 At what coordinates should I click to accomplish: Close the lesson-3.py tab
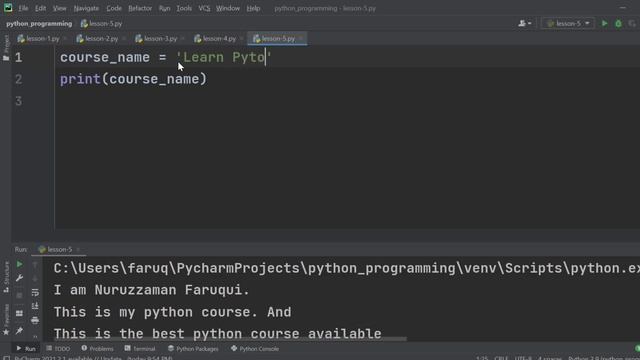tap(182, 39)
